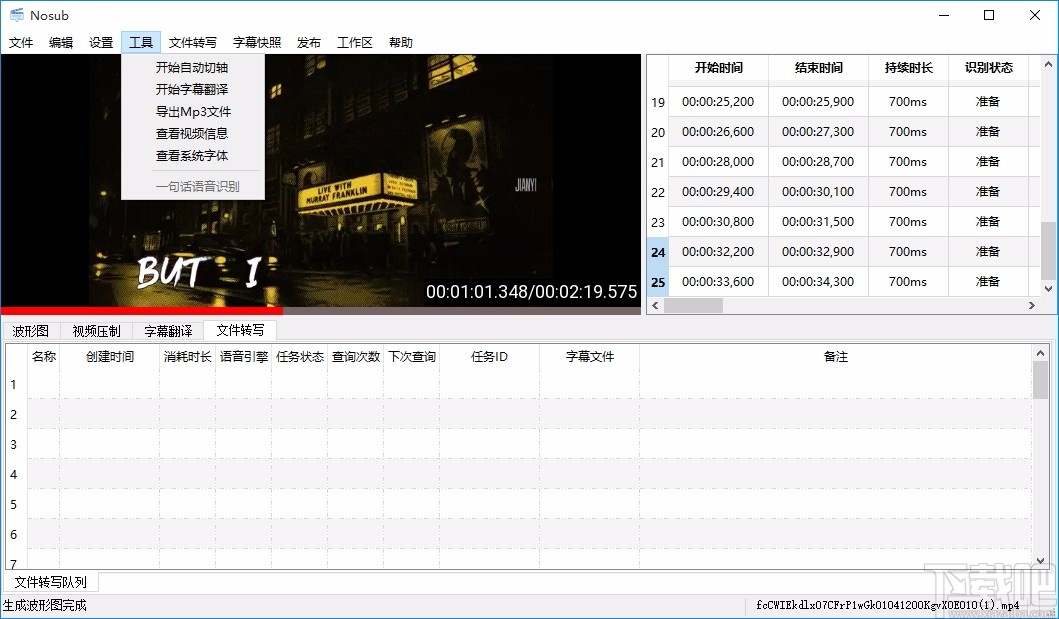Click the 任务状态 column header
Viewport: 1059px width, 619px height.
(300, 356)
